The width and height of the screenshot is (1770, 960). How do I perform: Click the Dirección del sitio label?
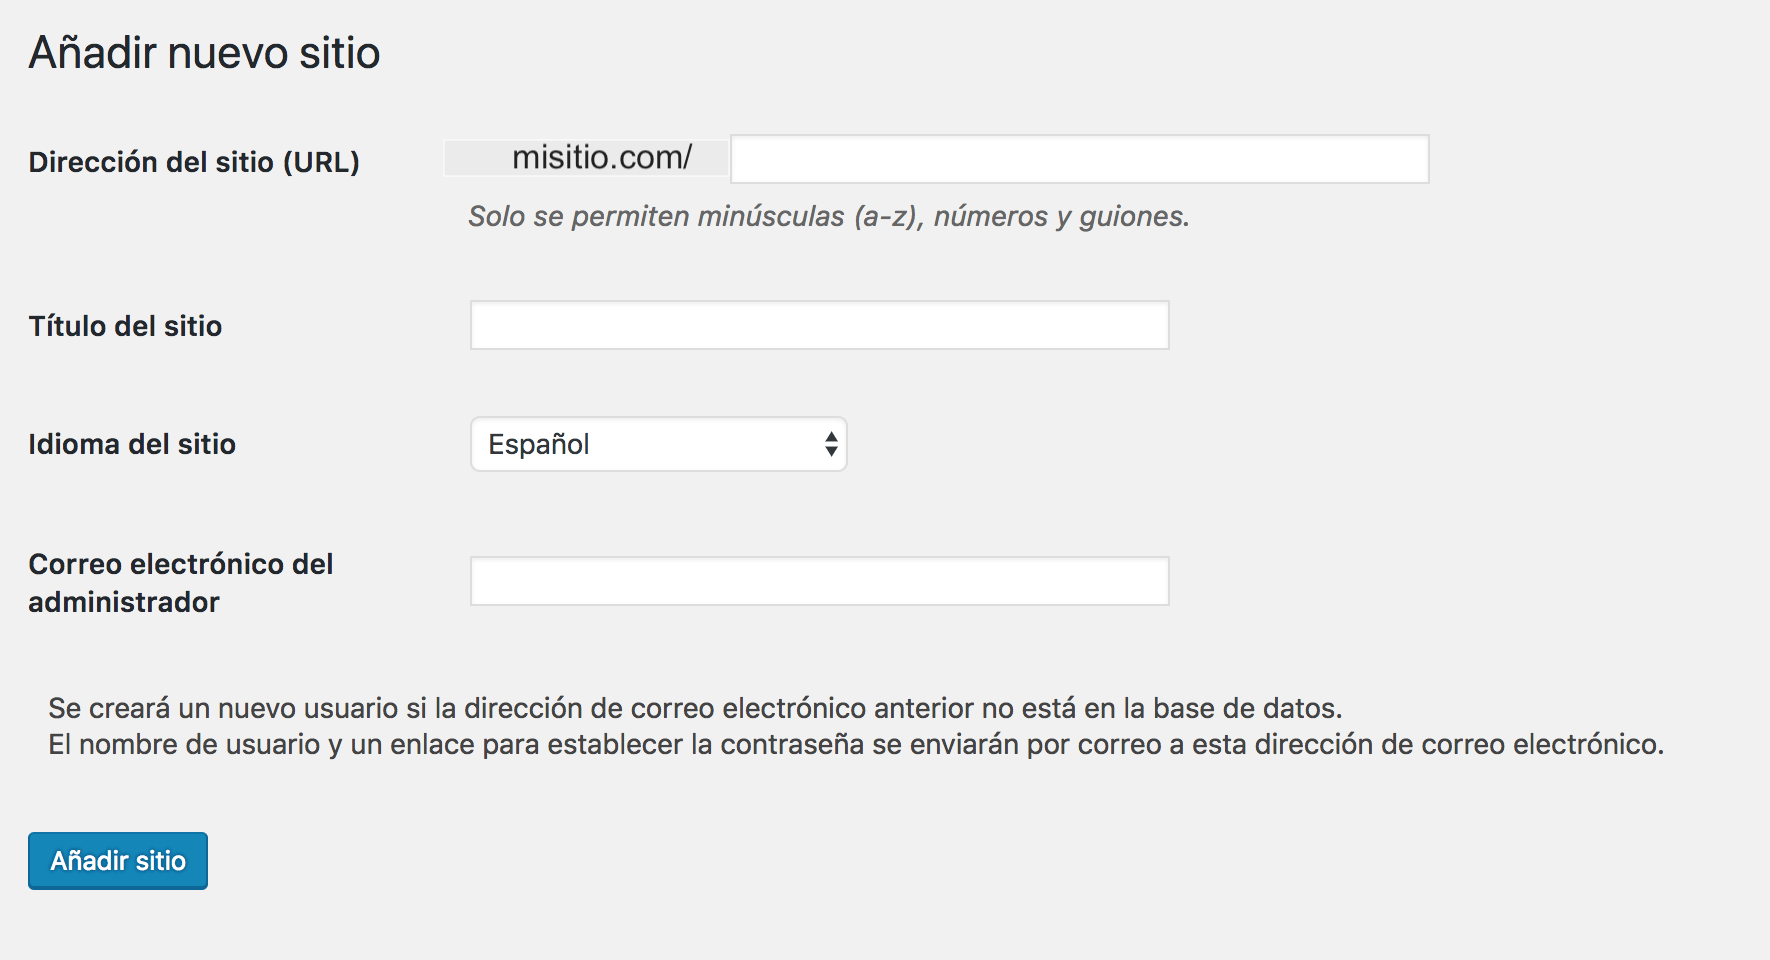click(x=193, y=162)
